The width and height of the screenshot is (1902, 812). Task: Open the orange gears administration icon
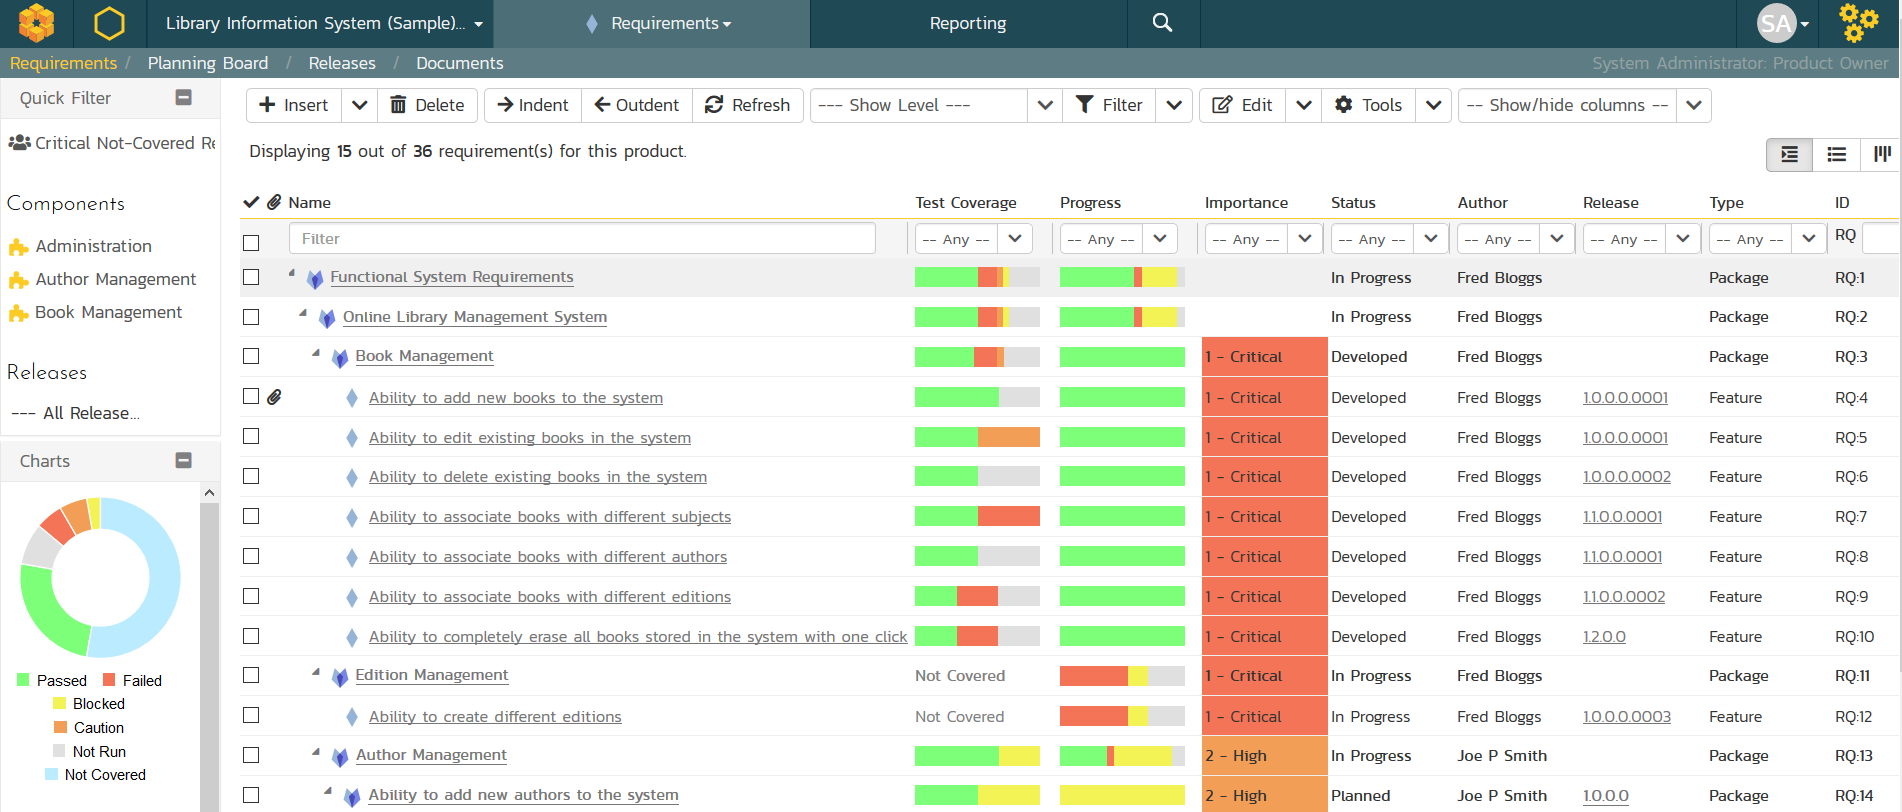pos(1858,23)
